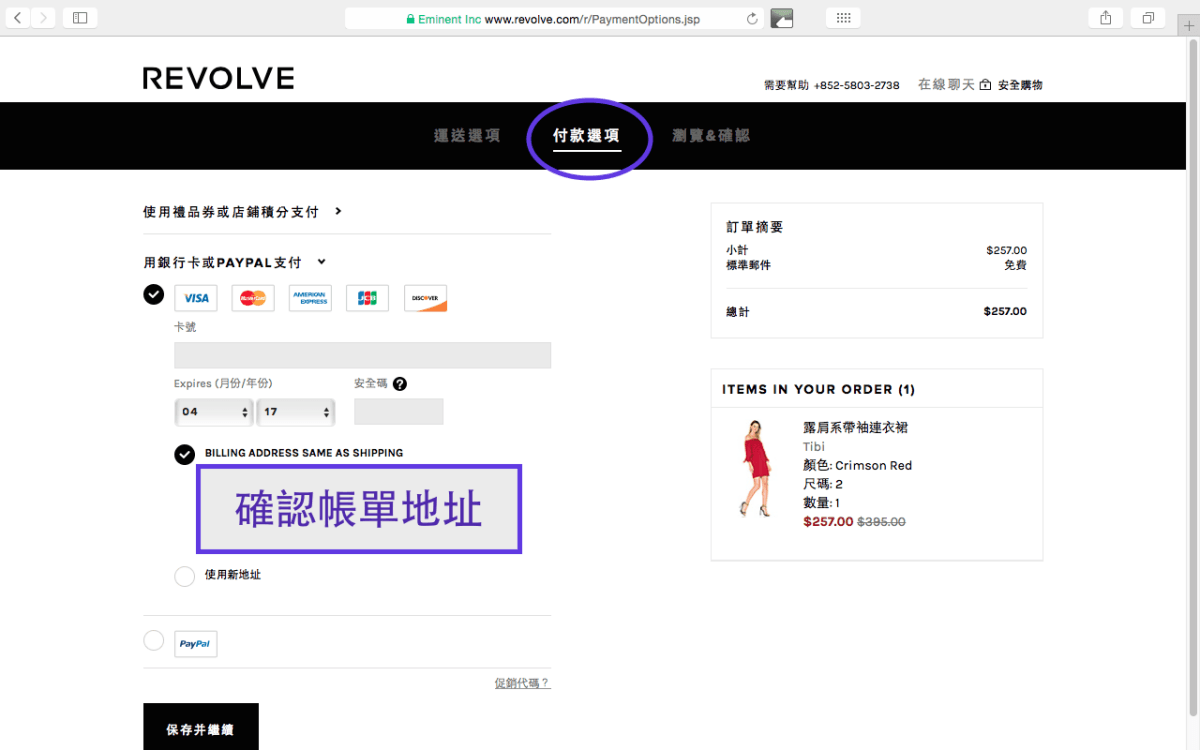Switch to the 瀏覽&確認 step
The width and height of the screenshot is (1200, 750).
[x=711, y=136]
